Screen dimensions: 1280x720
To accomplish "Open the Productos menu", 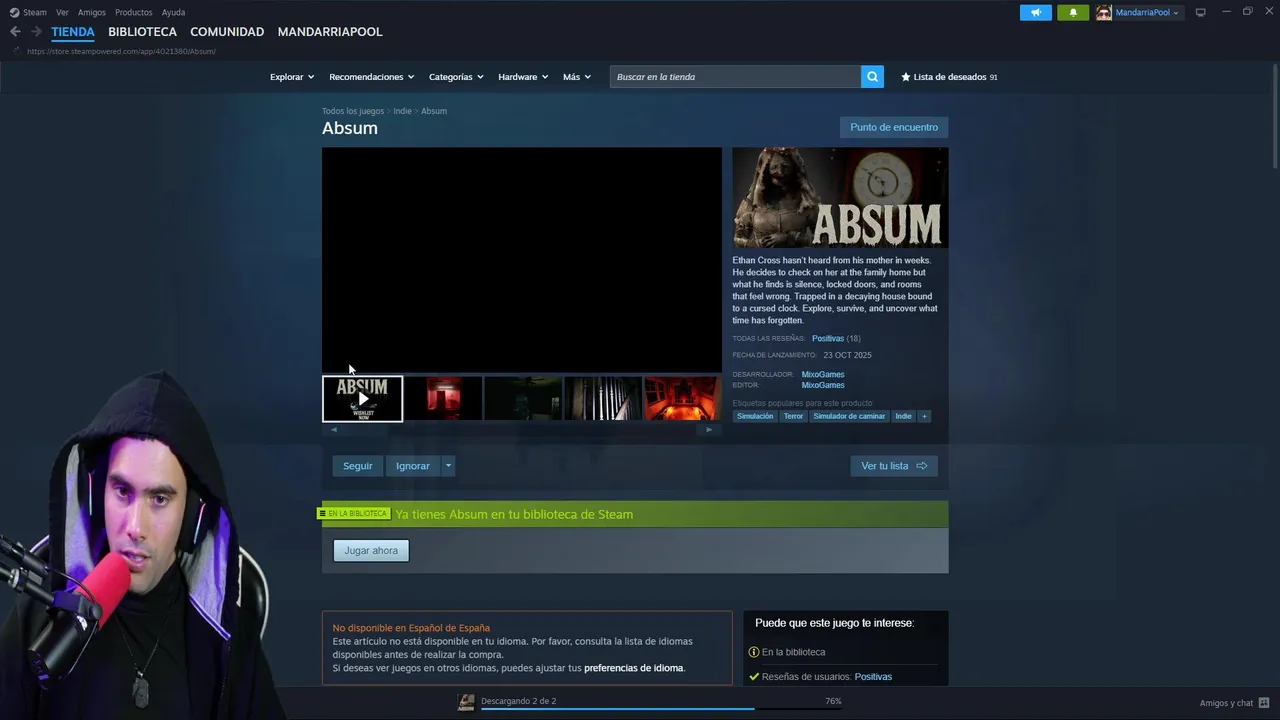I will [x=134, y=12].
